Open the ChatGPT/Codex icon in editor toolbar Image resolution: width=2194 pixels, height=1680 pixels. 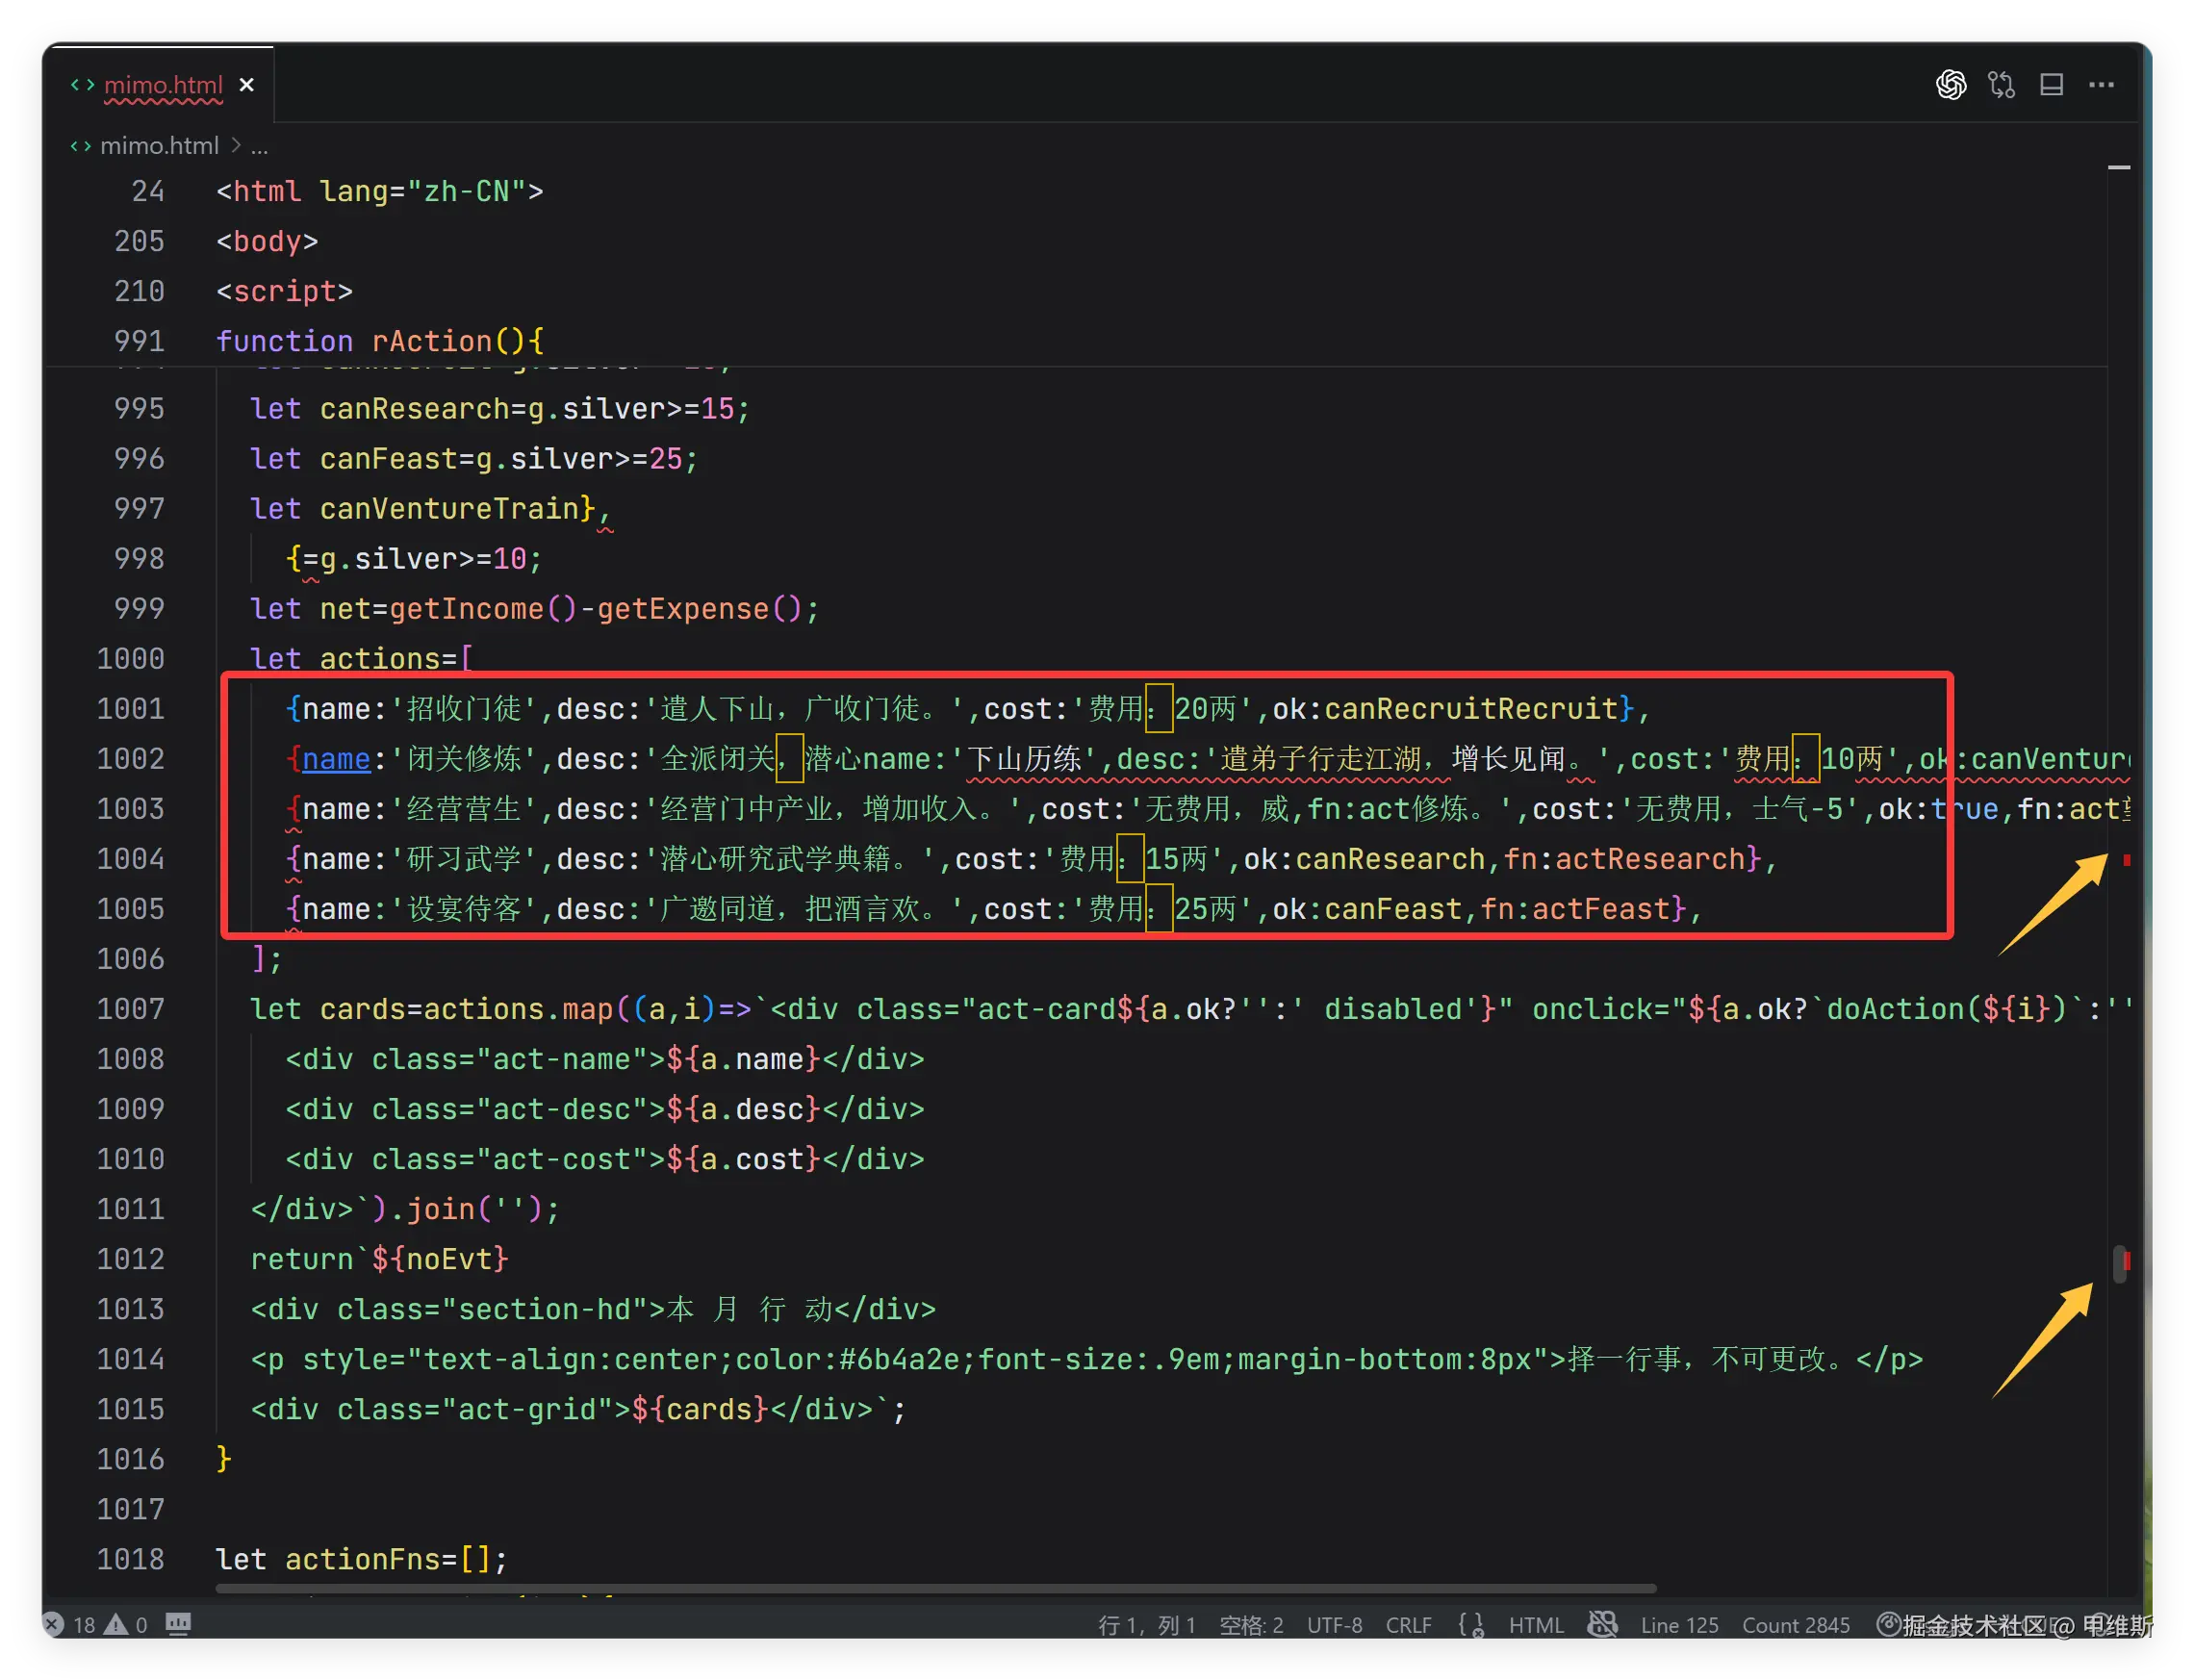tap(1950, 85)
